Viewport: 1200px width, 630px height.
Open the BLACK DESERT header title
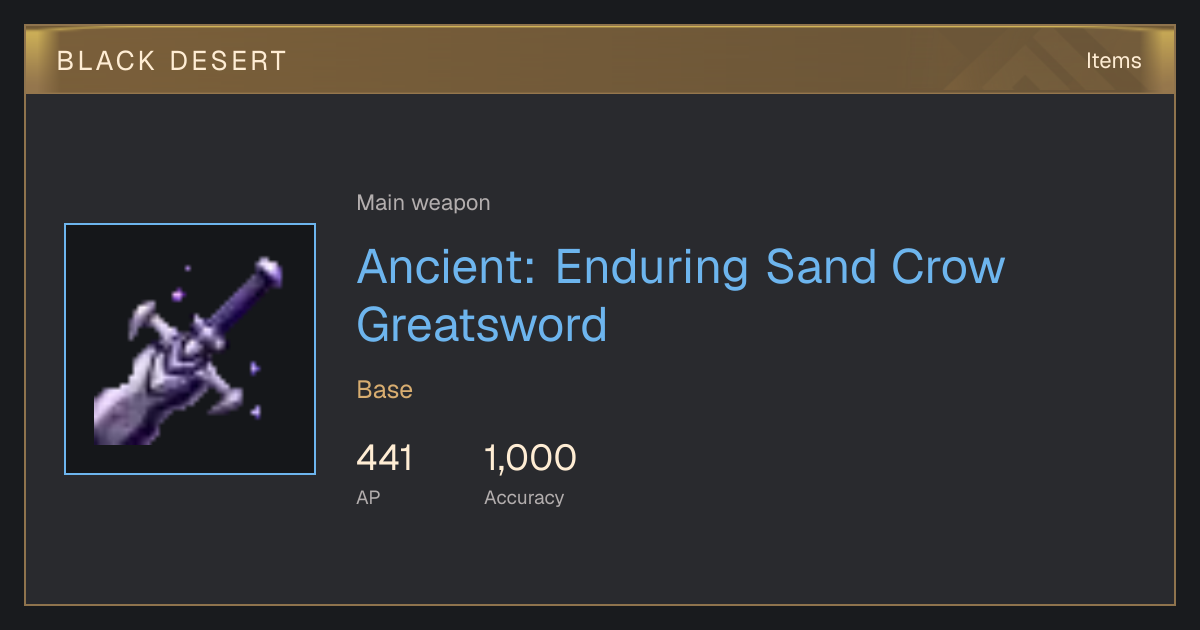pos(172,61)
